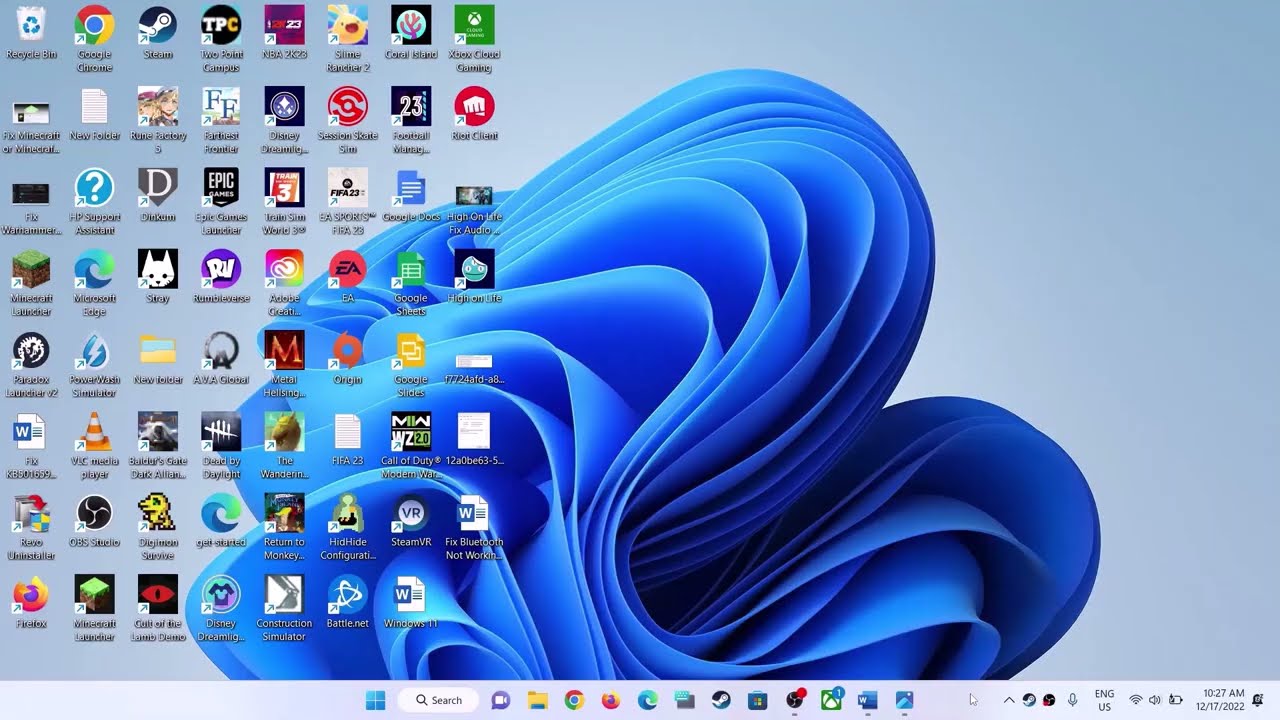Image resolution: width=1280 pixels, height=720 pixels.
Task: Click the Rumbleverse desktop icon
Action: point(221,277)
